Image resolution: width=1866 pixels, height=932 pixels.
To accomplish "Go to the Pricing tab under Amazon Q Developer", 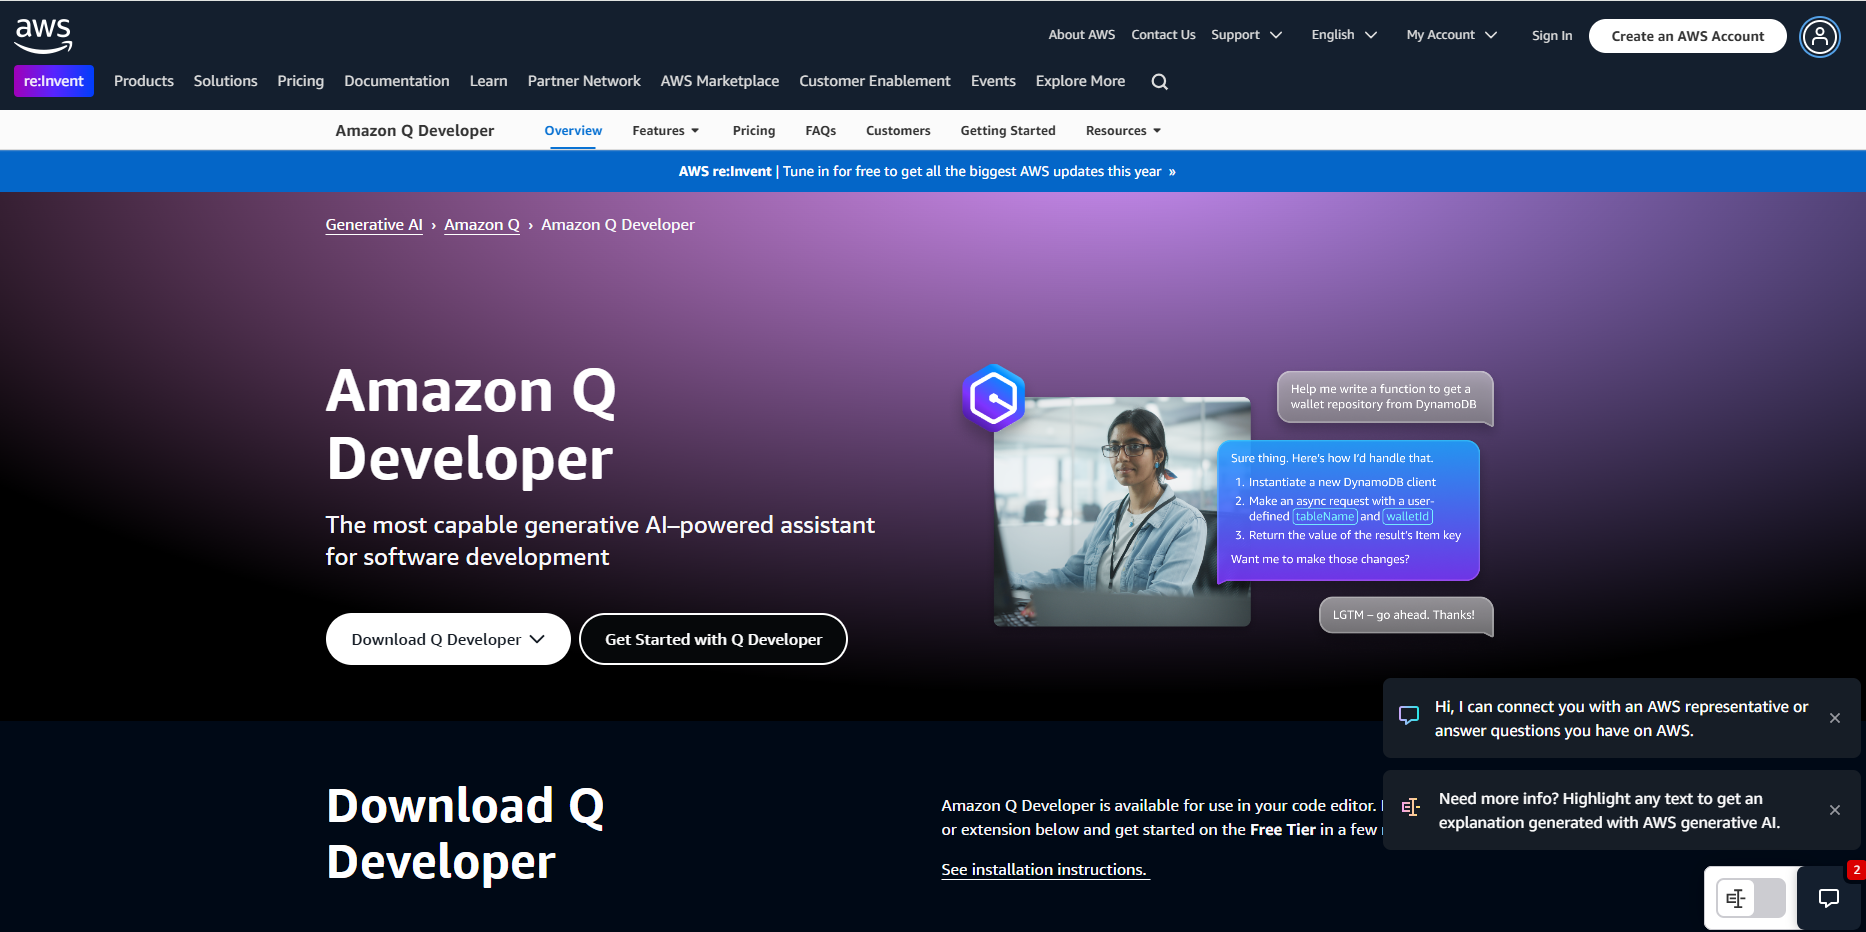I will tap(754, 131).
